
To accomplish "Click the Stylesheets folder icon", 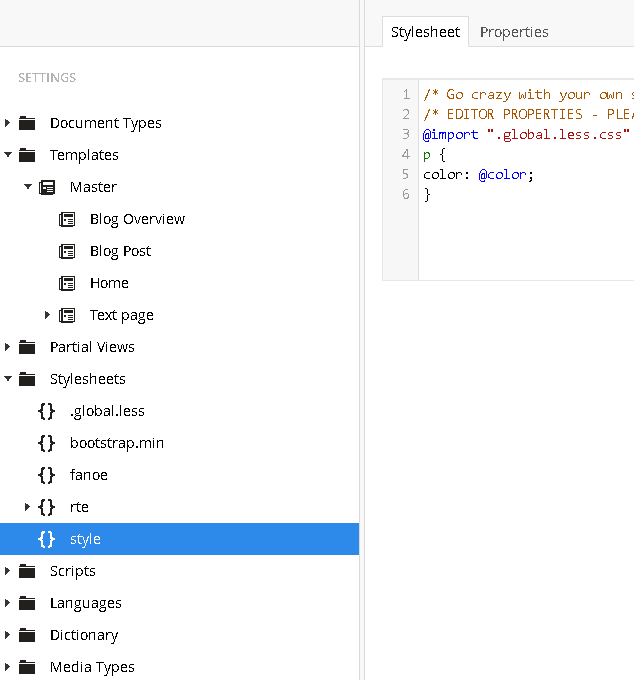I will [27, 379].
